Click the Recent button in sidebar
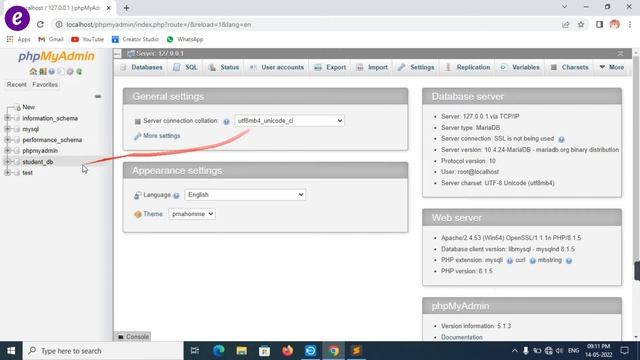640x360 pixels. point(16,84)
